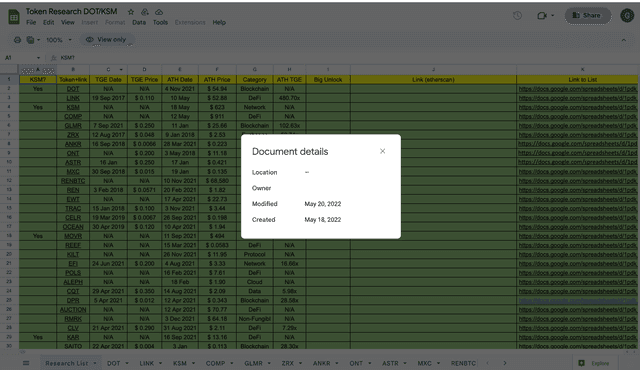Click the Modified date May 20, 2022
Screen dimensions: 640x370
[322, 204]
